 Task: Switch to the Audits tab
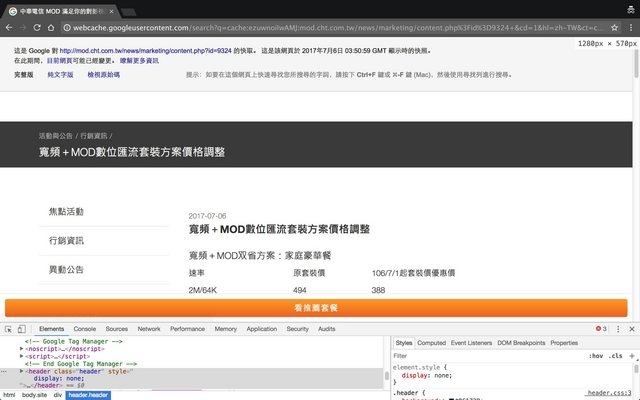tap(327, 329)
